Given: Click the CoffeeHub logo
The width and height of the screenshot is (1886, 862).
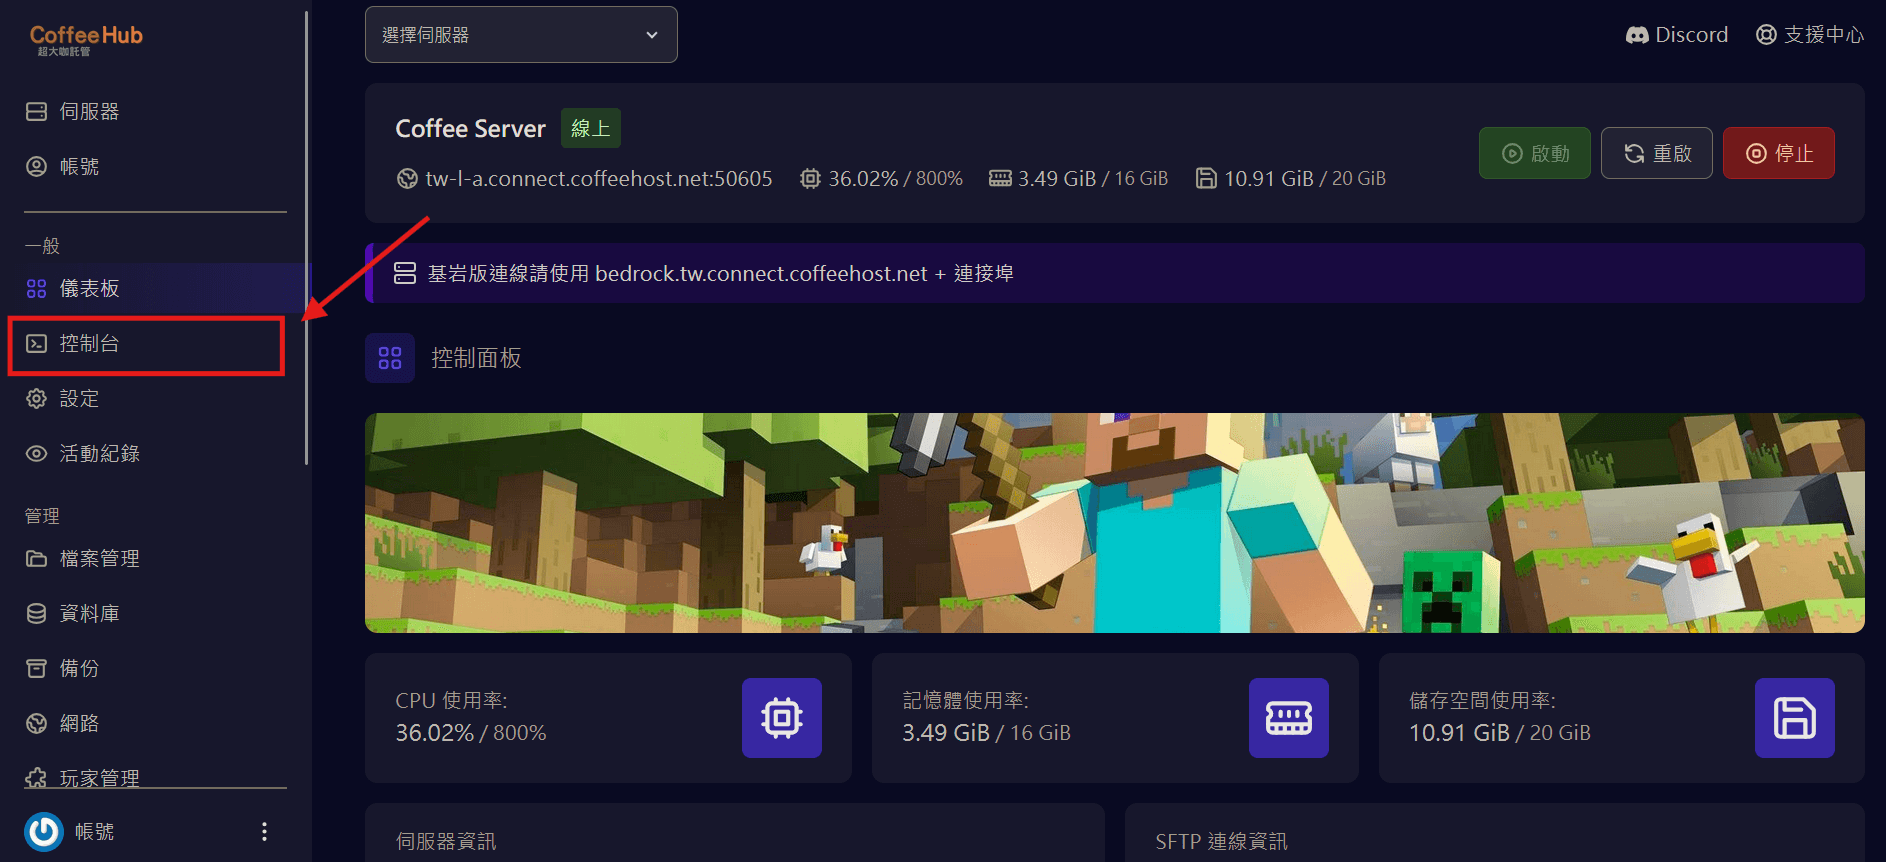Looking at the screenshot, I should tap(86, 39).
